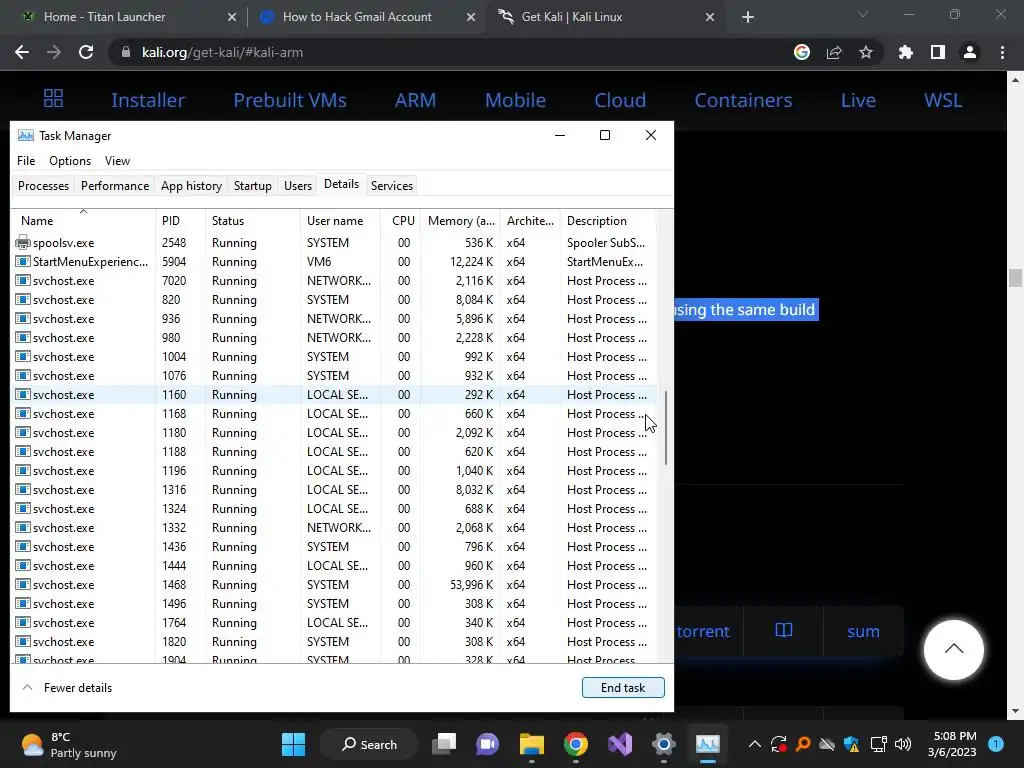This screenshot has height=768, width=1024.
Task: Click the End task button
Action: [x=623, y=688]
